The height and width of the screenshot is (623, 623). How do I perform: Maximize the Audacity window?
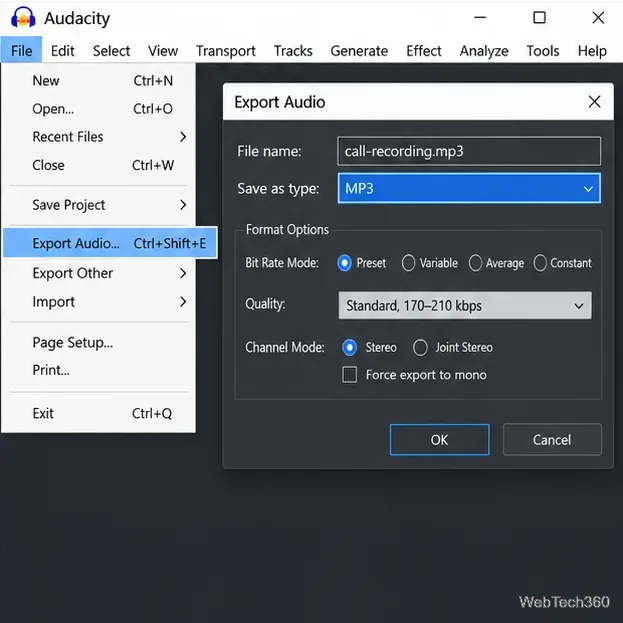(539, 17)
